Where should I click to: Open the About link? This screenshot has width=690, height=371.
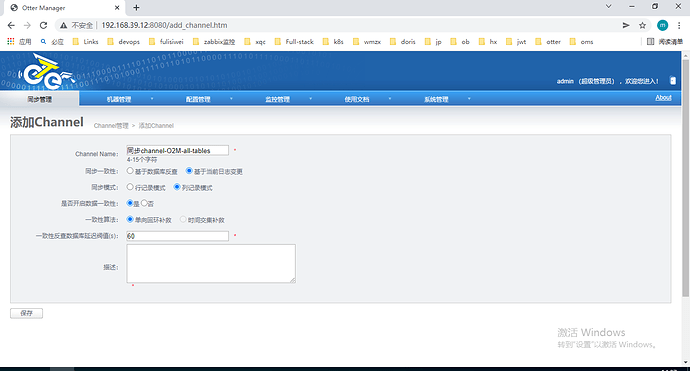pyautogui.click(x=663, y=98)
